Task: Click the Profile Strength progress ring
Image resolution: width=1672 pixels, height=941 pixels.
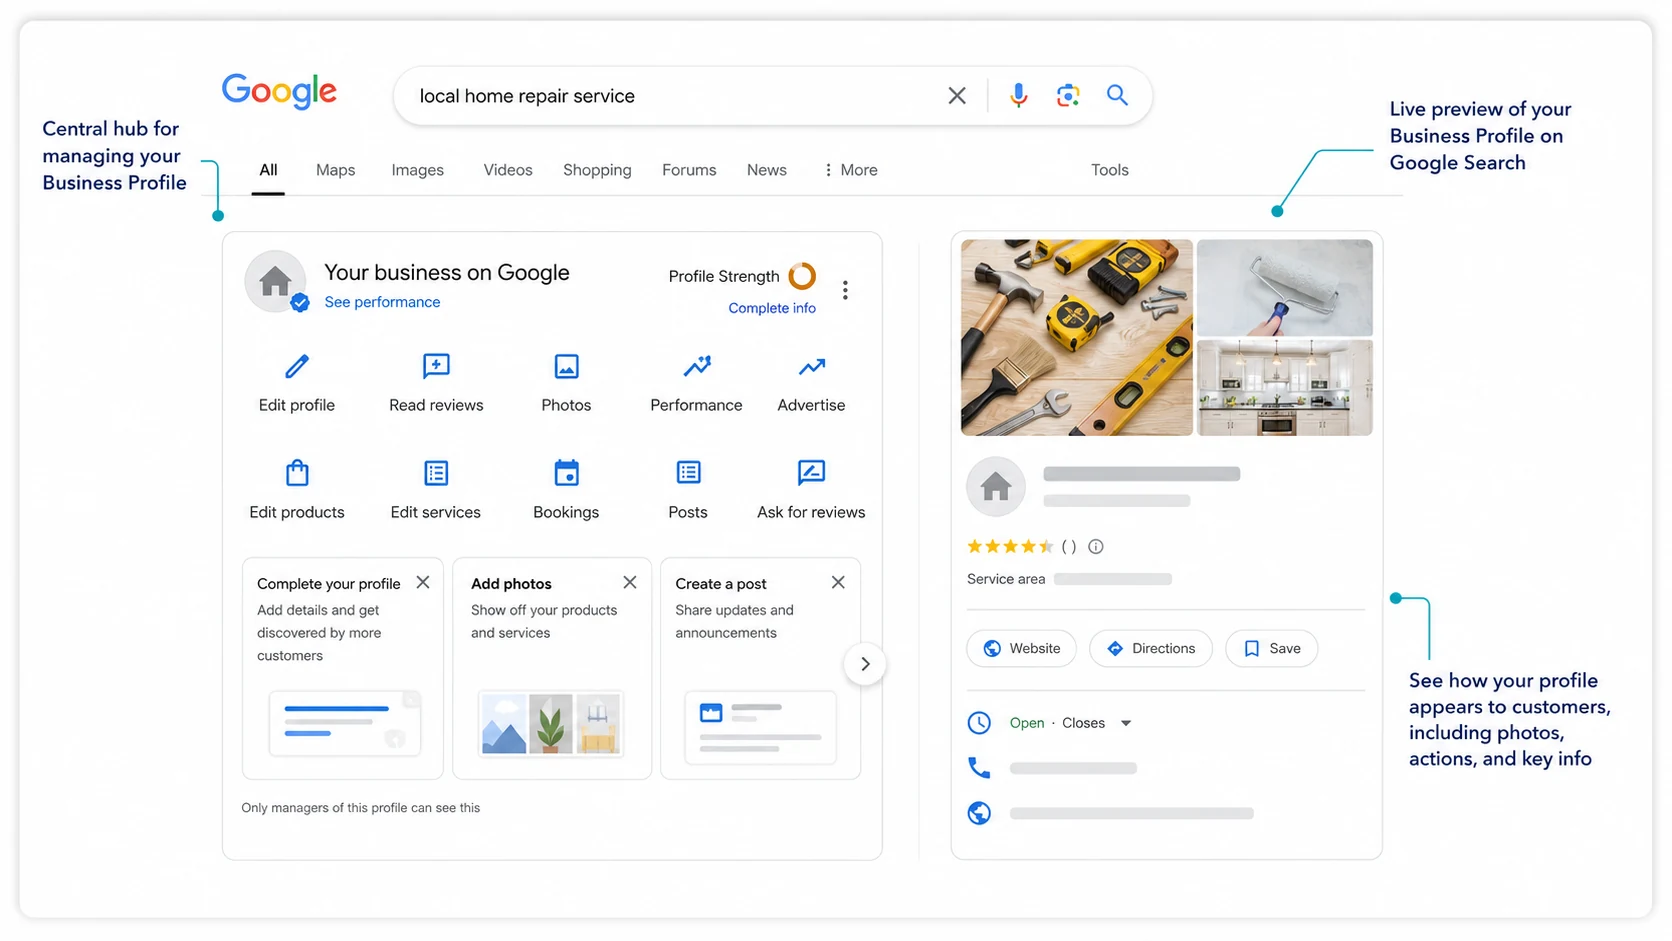Action: pyautogui.click(x=802, y=275)
